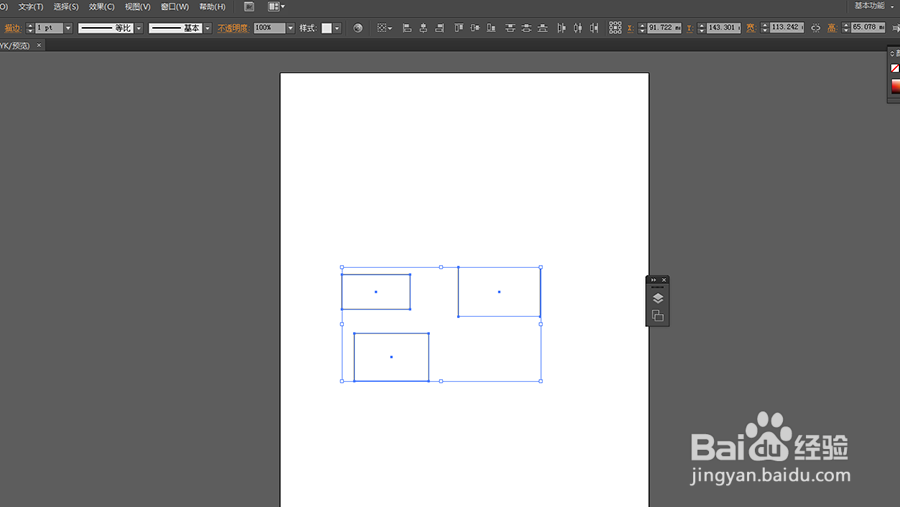The height and width of the screenshot is (507, 900).
Task: Open the opacity percentage dropdown
Action: click(x=290, y=28)
